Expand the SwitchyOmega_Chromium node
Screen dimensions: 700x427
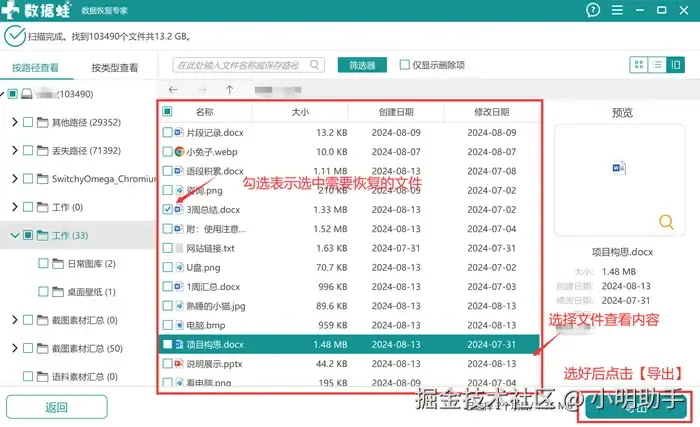pyautogui.click(x=14, y=179)
